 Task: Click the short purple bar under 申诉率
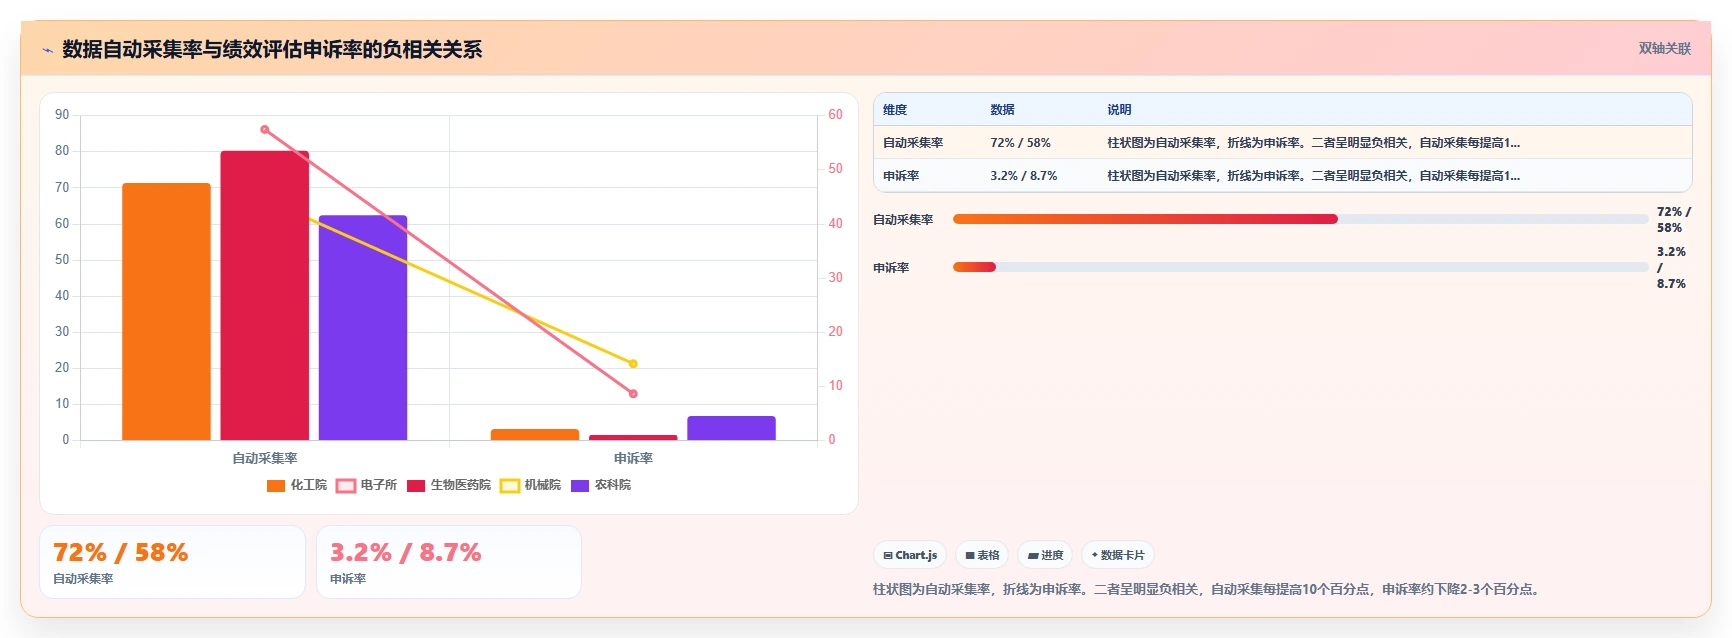tap(731, 428)
